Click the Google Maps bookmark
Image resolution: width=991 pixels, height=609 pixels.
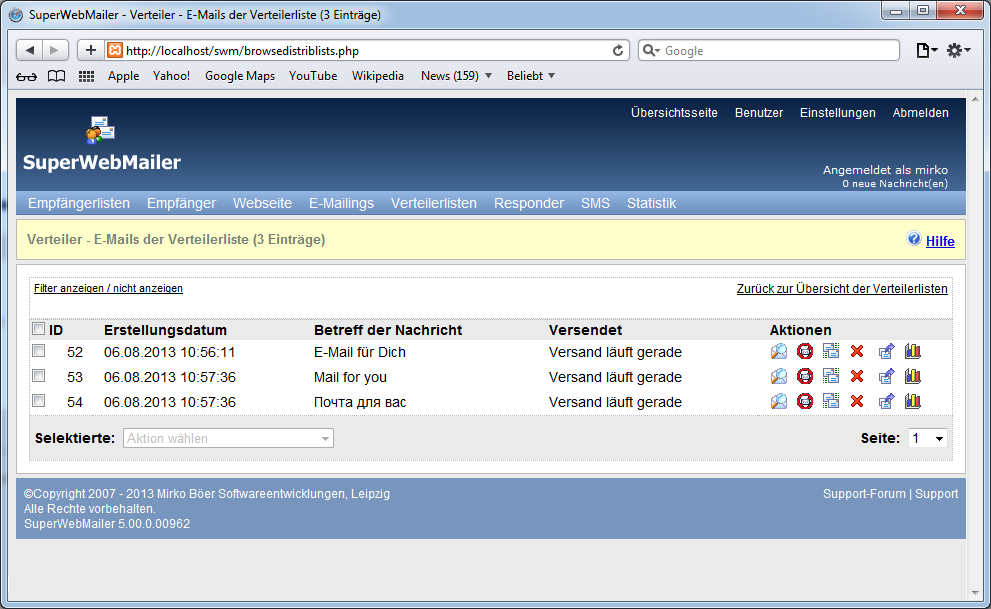(x=240, y=76)
